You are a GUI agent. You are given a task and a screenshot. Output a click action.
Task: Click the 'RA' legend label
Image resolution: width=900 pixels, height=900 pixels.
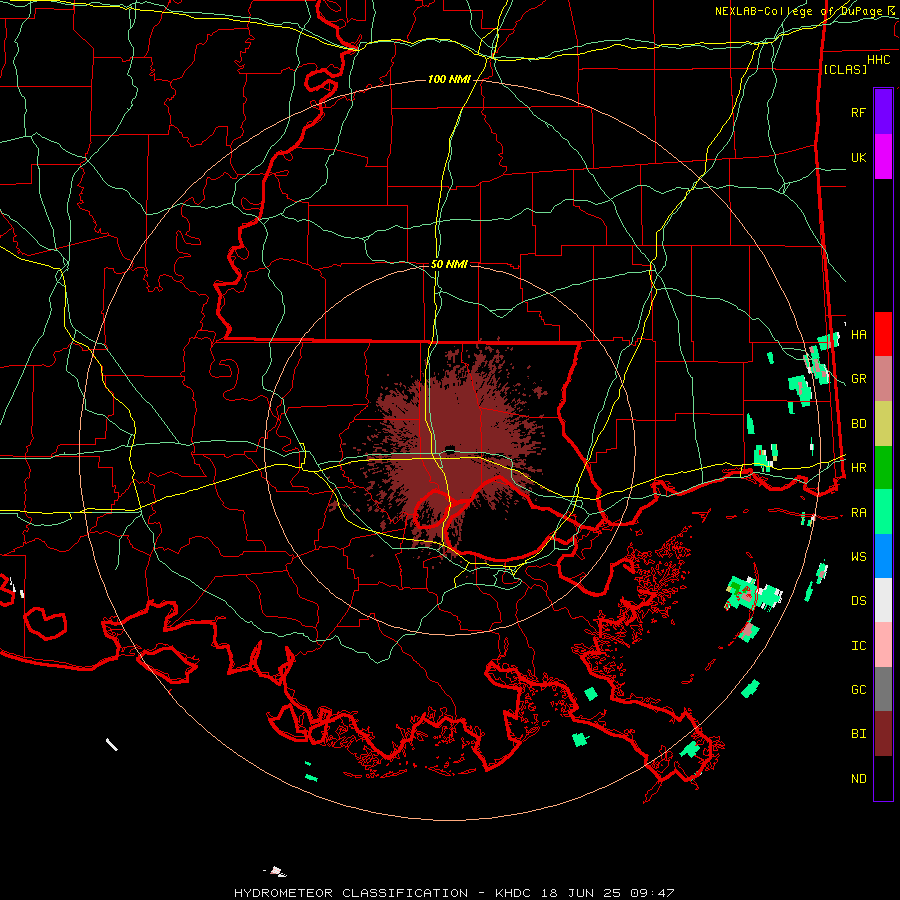[x=858, y=513]
